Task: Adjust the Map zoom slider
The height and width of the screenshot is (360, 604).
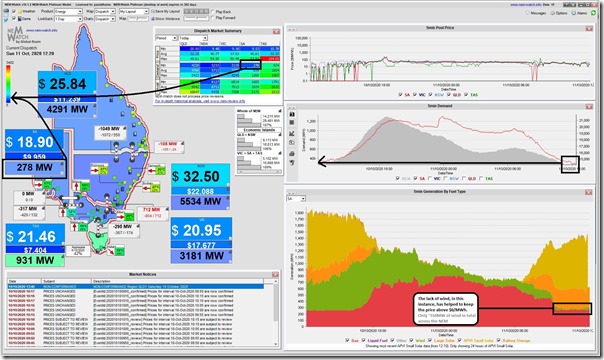Action: pos(138,18)
